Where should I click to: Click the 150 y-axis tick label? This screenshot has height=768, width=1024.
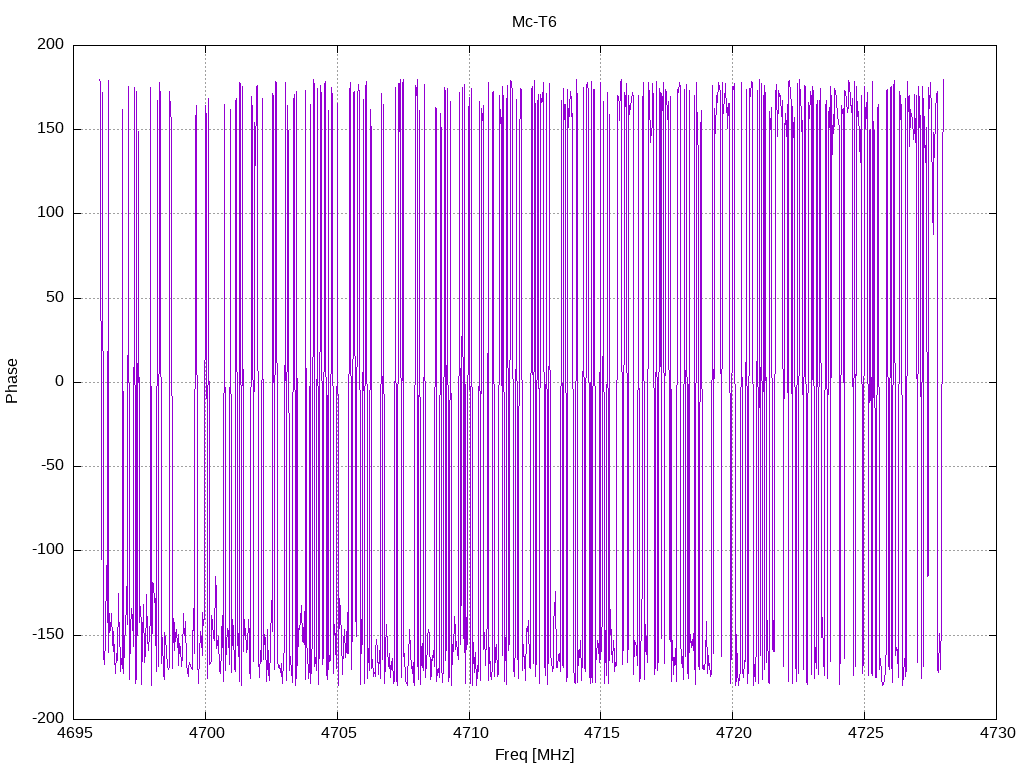point(51,129)
